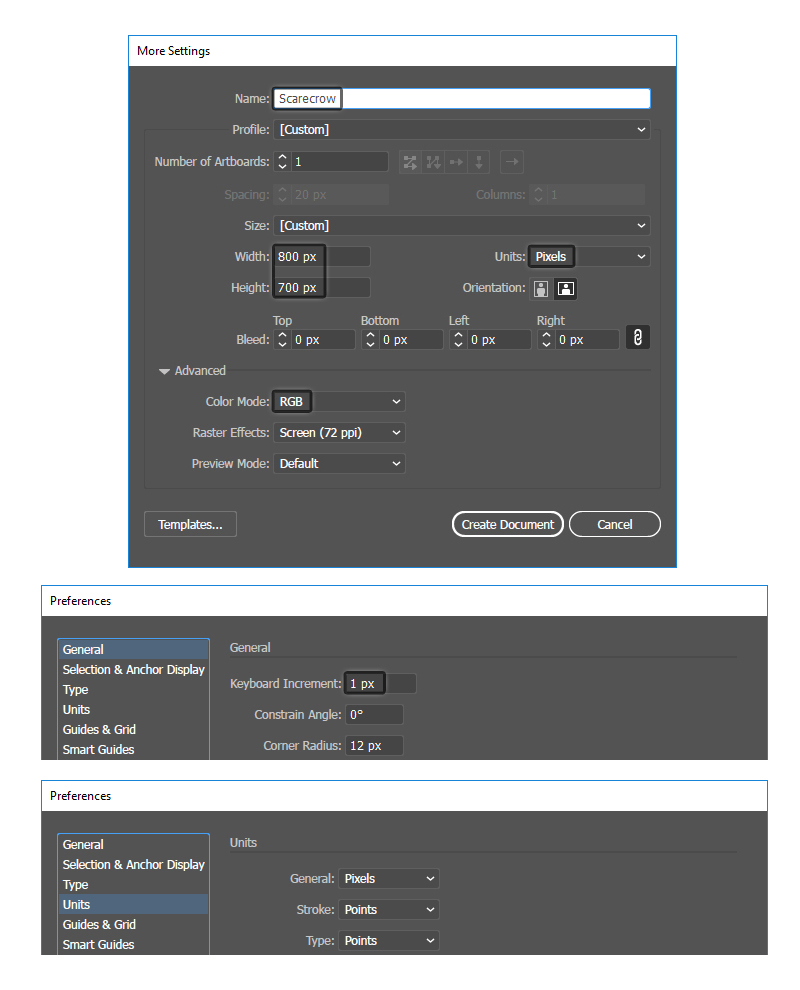This screenshot has height=990, width=800.
Task: Collapse the Advanced section
Action: 165,371
